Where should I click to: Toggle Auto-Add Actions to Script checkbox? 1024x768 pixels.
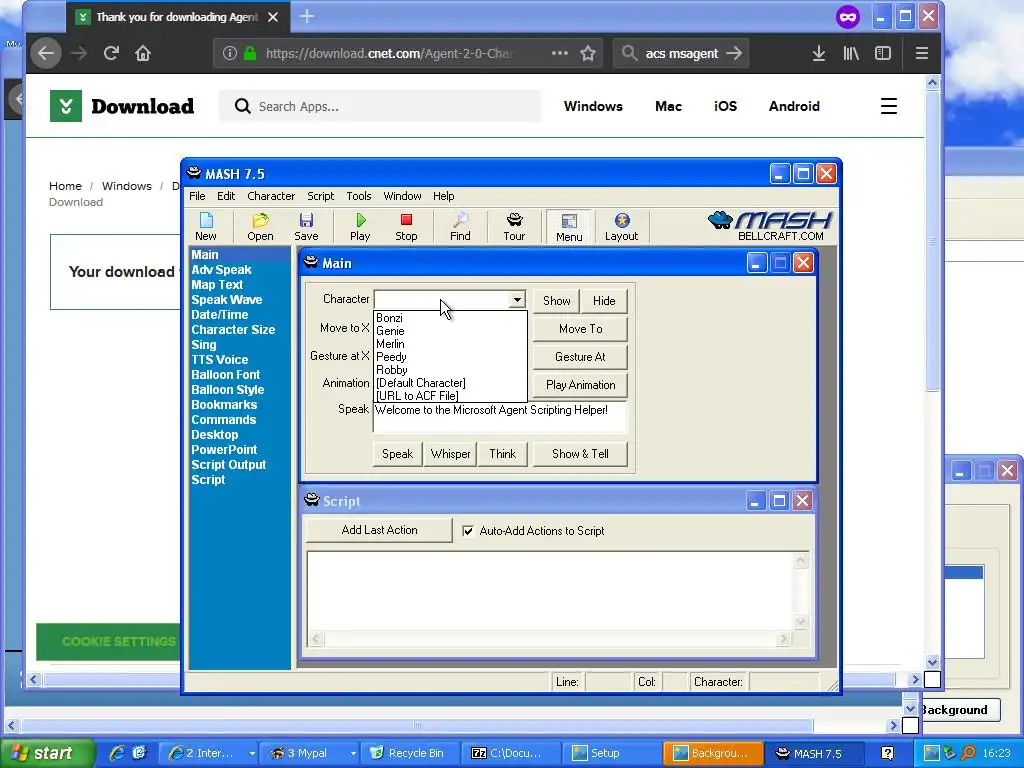[468, 531]
